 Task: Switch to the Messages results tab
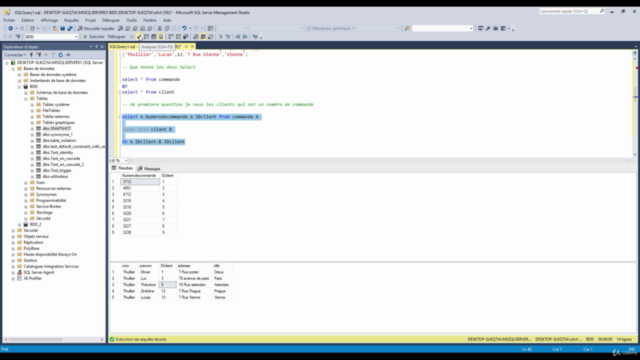point(149,169)
